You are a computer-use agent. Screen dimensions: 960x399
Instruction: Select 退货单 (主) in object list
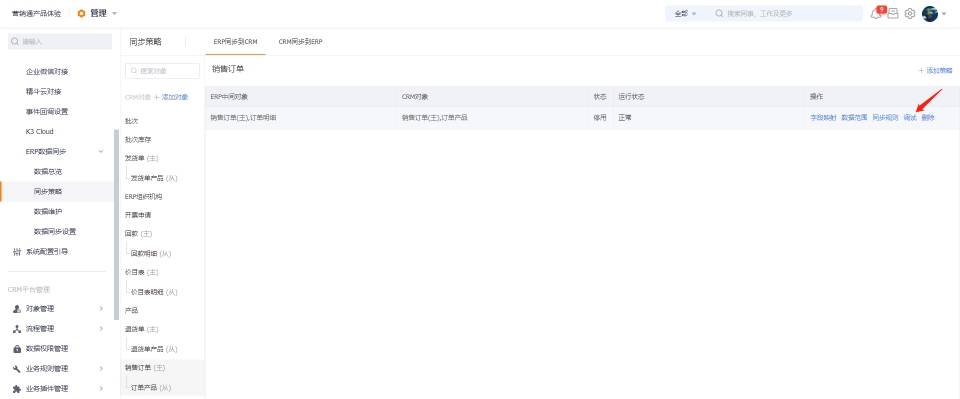coord(141,329)
